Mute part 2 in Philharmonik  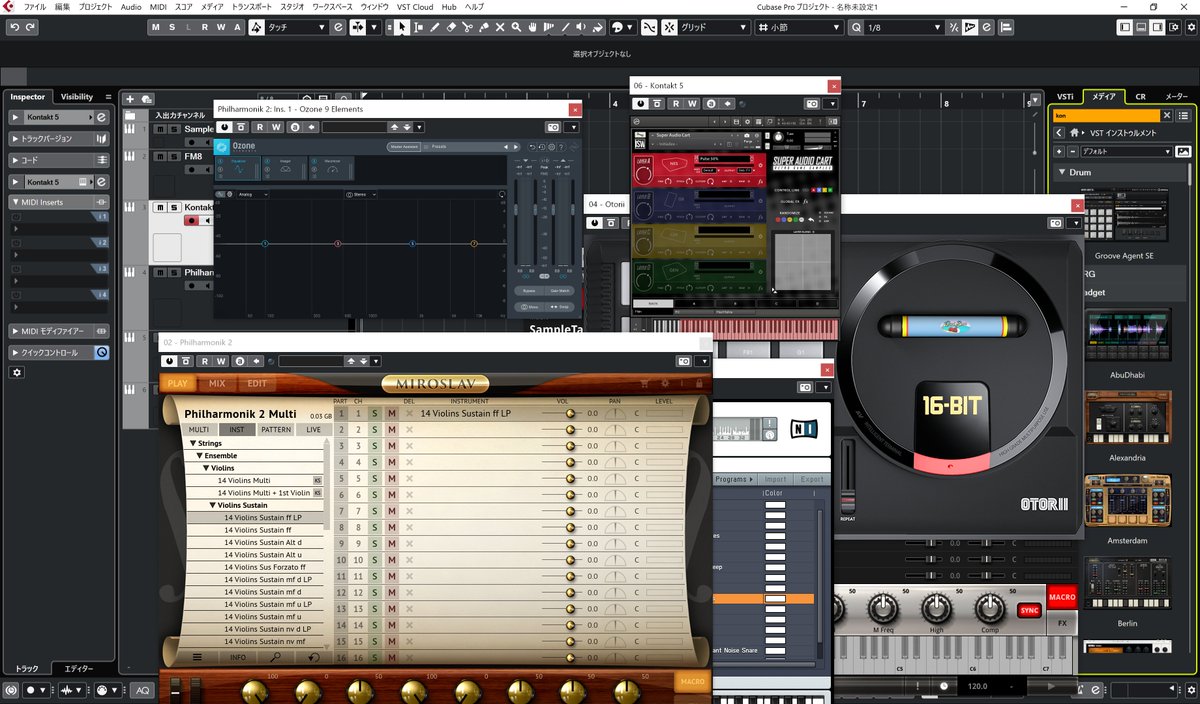click(392, 429)
